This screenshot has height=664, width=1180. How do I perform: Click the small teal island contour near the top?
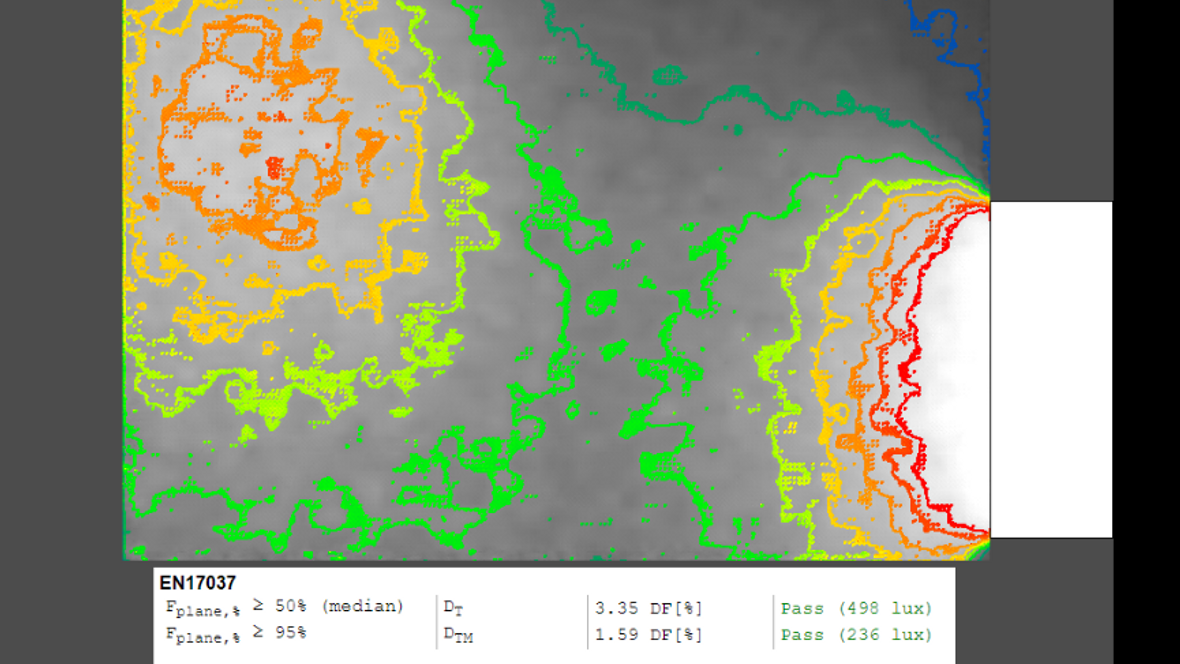666,75
